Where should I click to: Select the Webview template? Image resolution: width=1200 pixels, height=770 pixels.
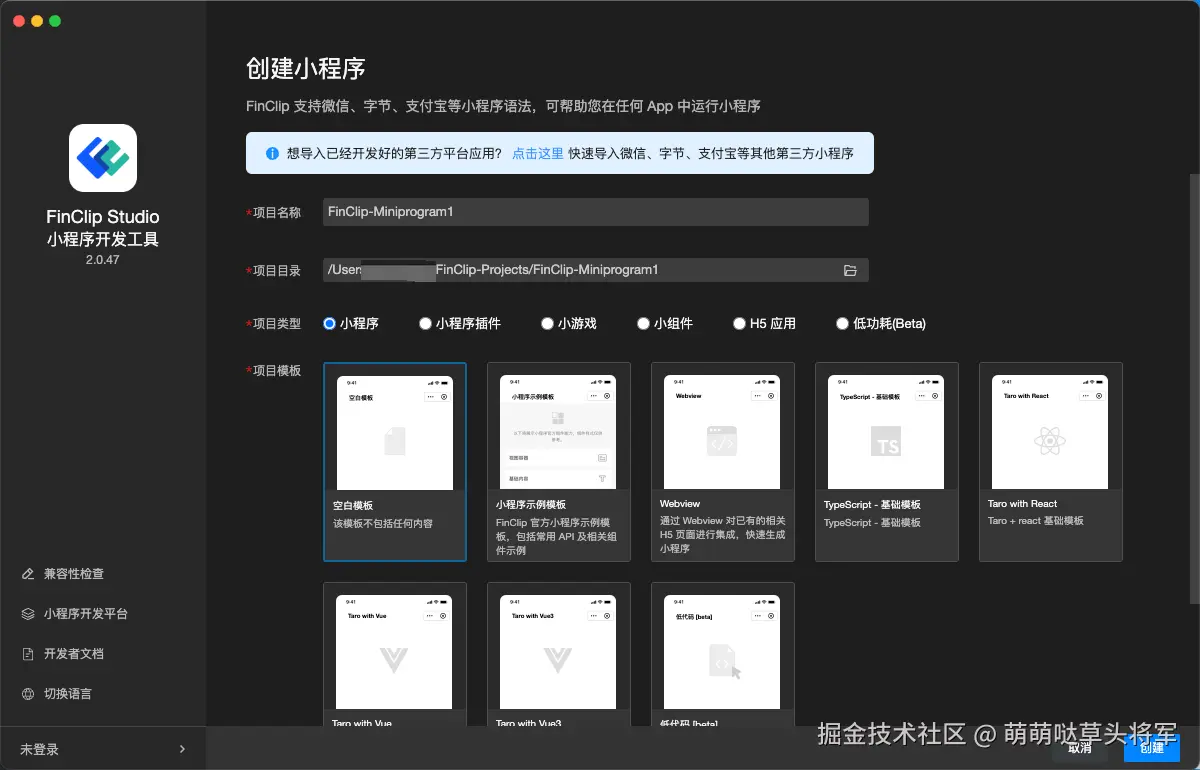click(x=722, y=460)
